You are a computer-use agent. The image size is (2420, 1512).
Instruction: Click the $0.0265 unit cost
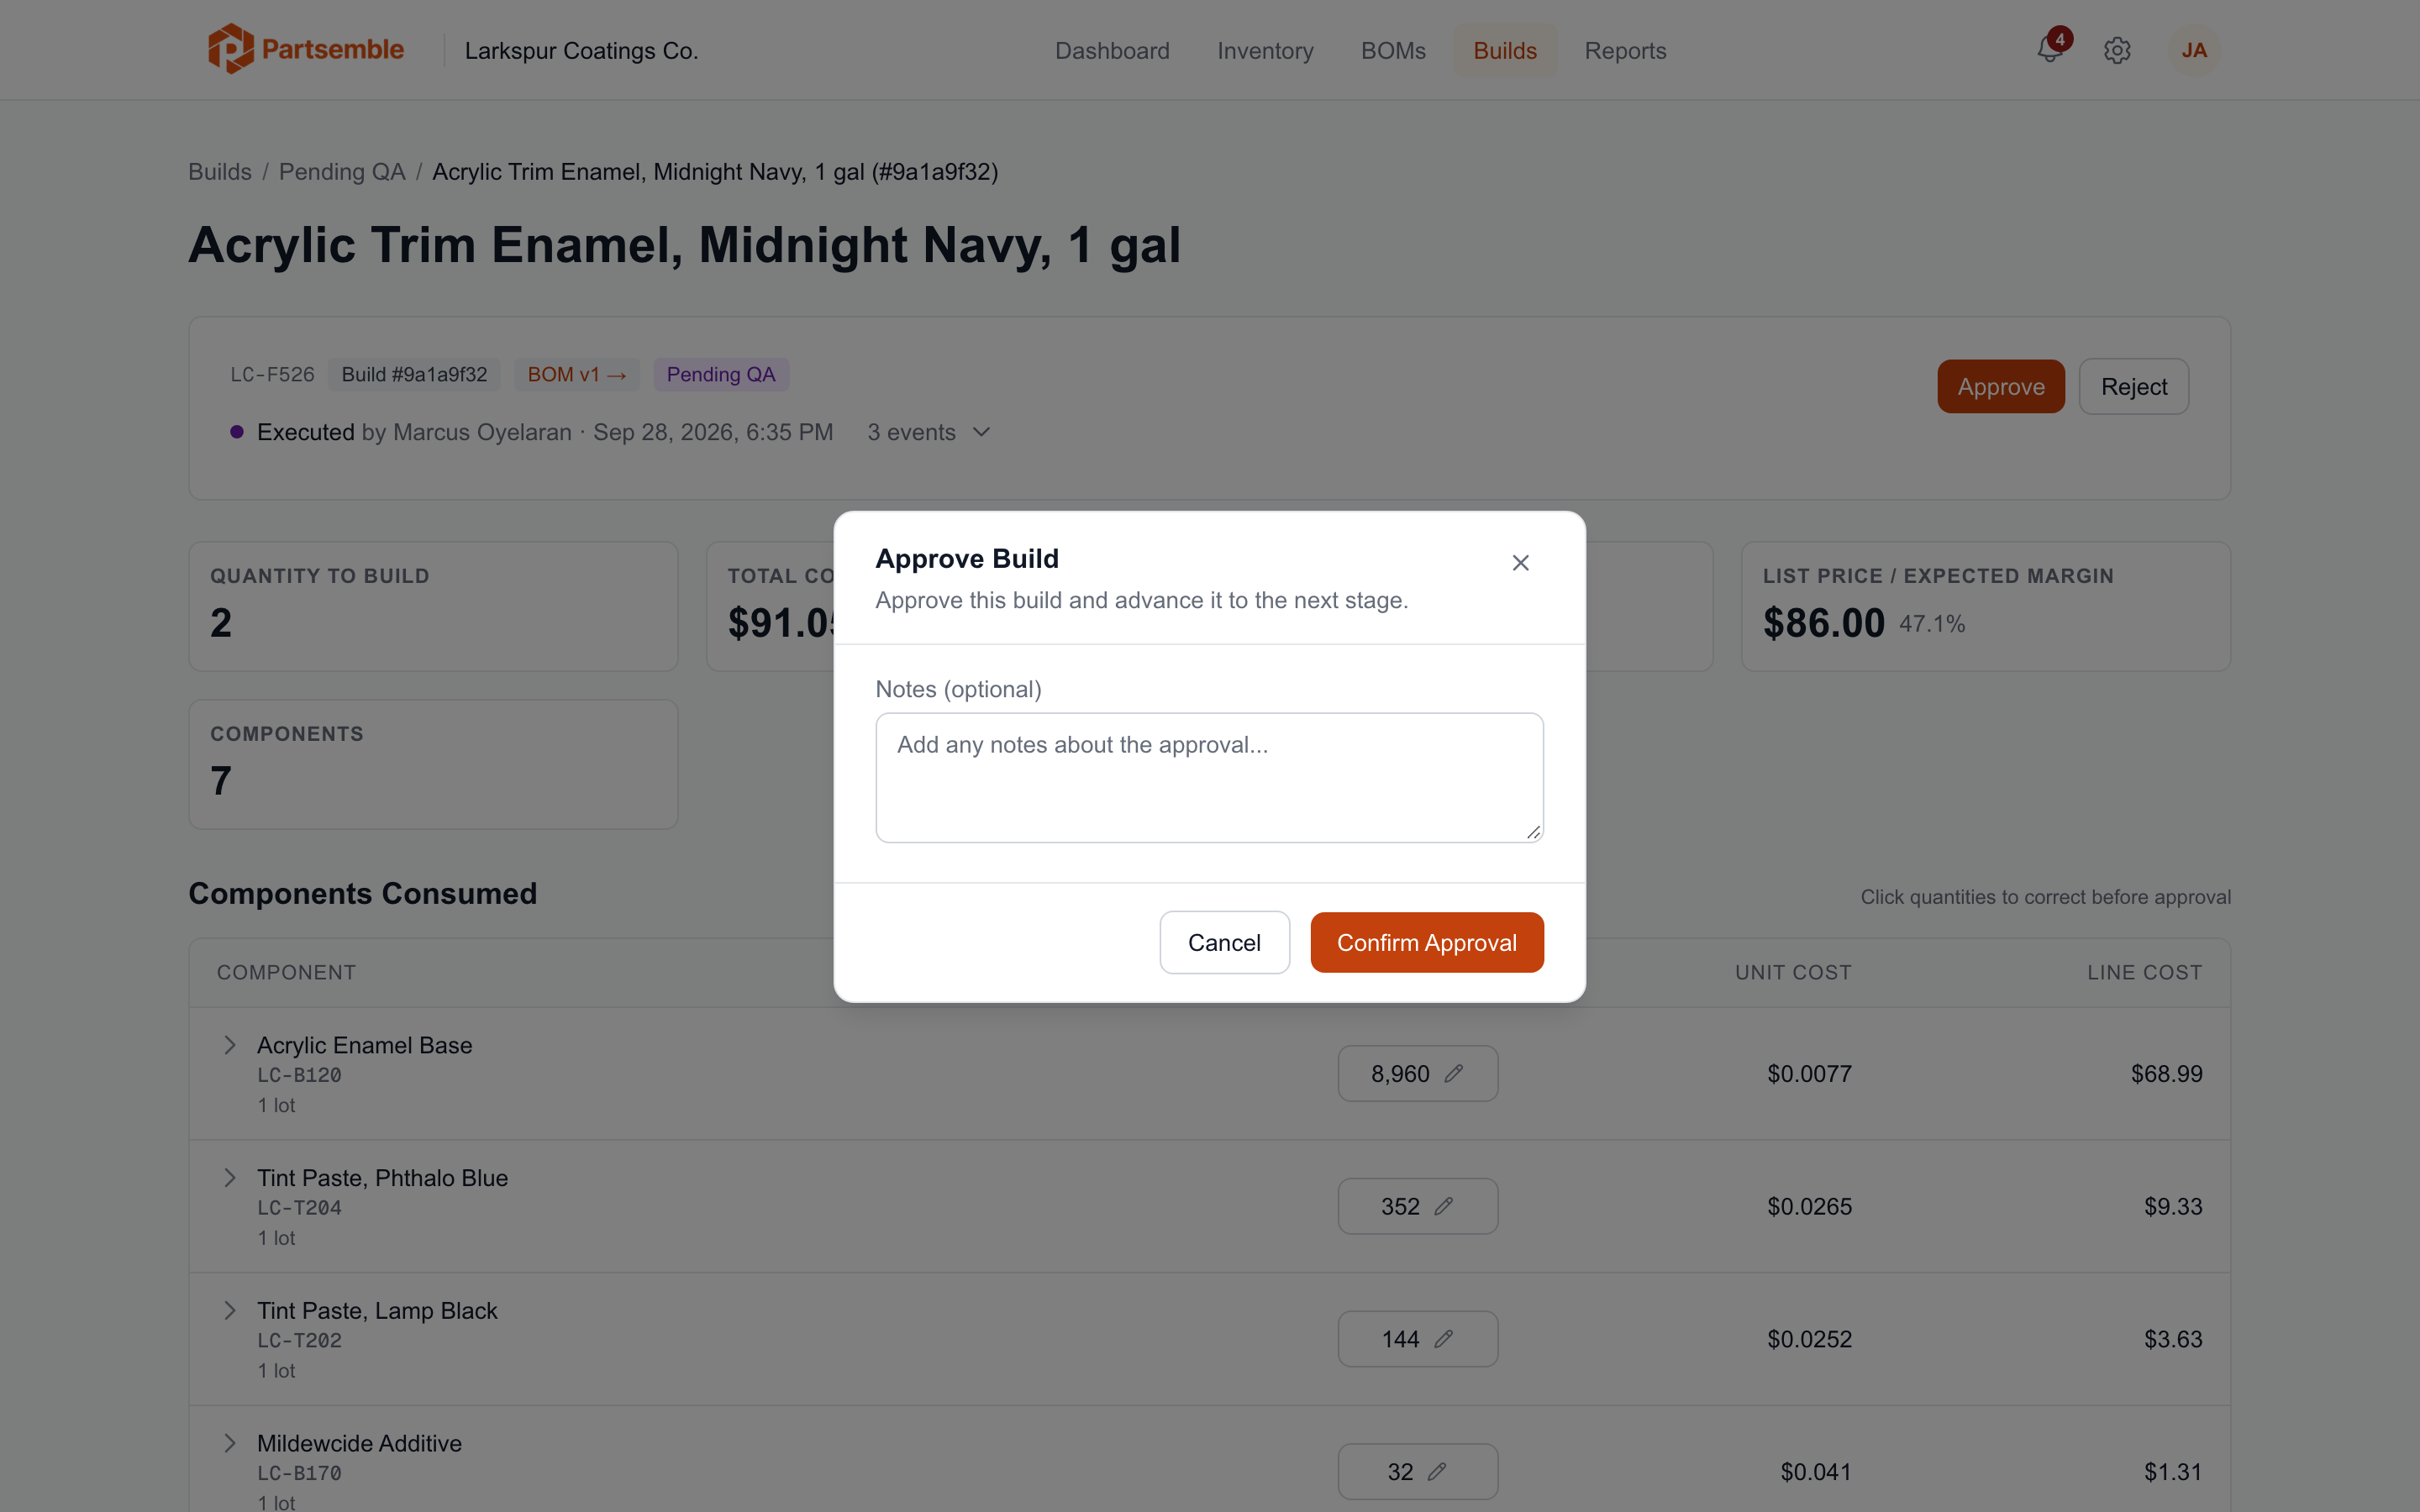pos(1809,1207)
